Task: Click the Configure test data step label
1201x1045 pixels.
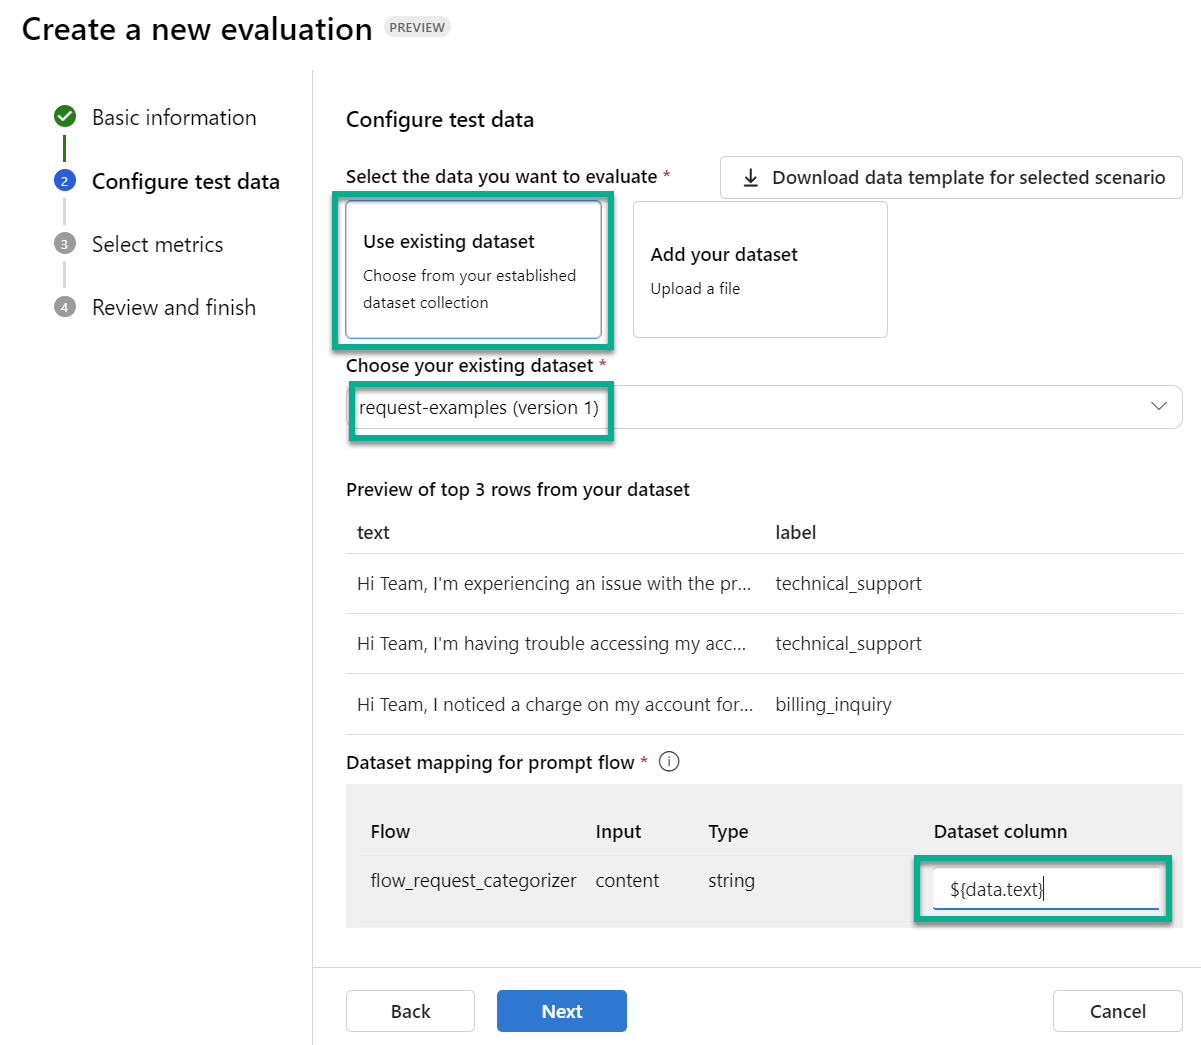Action: (x=186, y=182)
